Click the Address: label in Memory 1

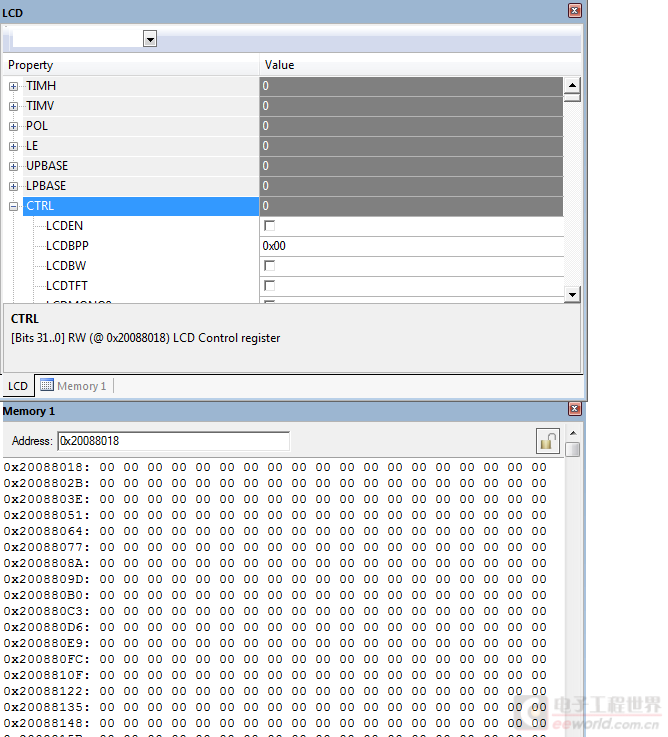pyautogui.click(x=32, y=441)
